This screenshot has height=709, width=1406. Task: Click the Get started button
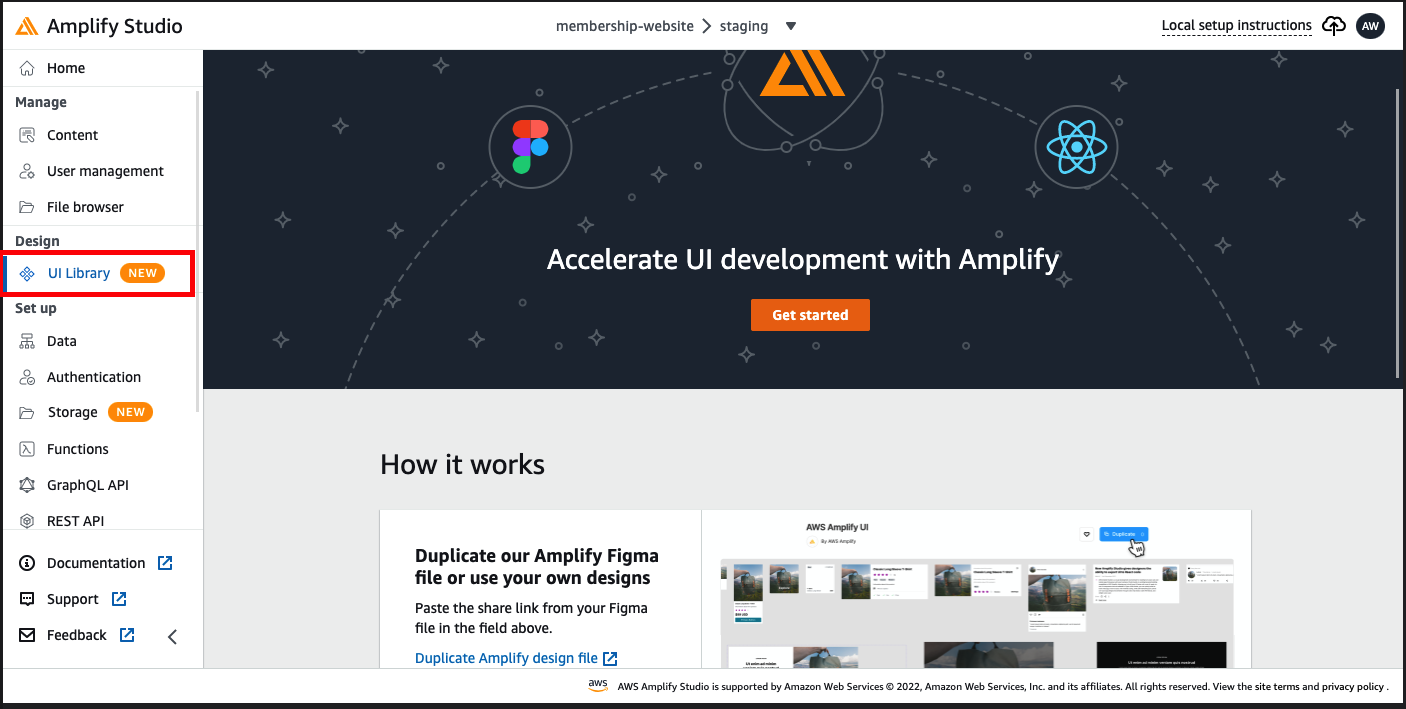pyautogui.click(x=810, y=315)
